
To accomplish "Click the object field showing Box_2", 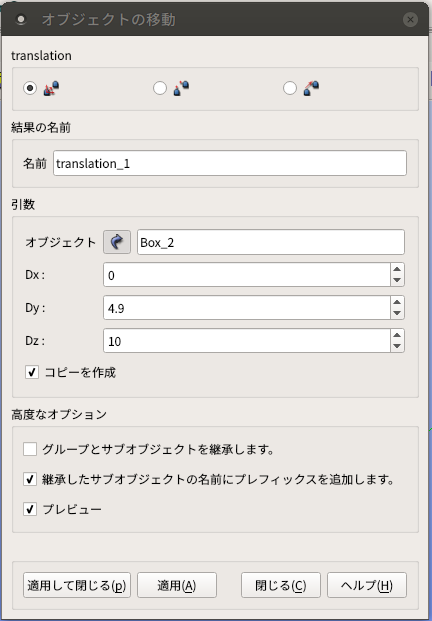I will pyautogui.click(x=271, y=242).
